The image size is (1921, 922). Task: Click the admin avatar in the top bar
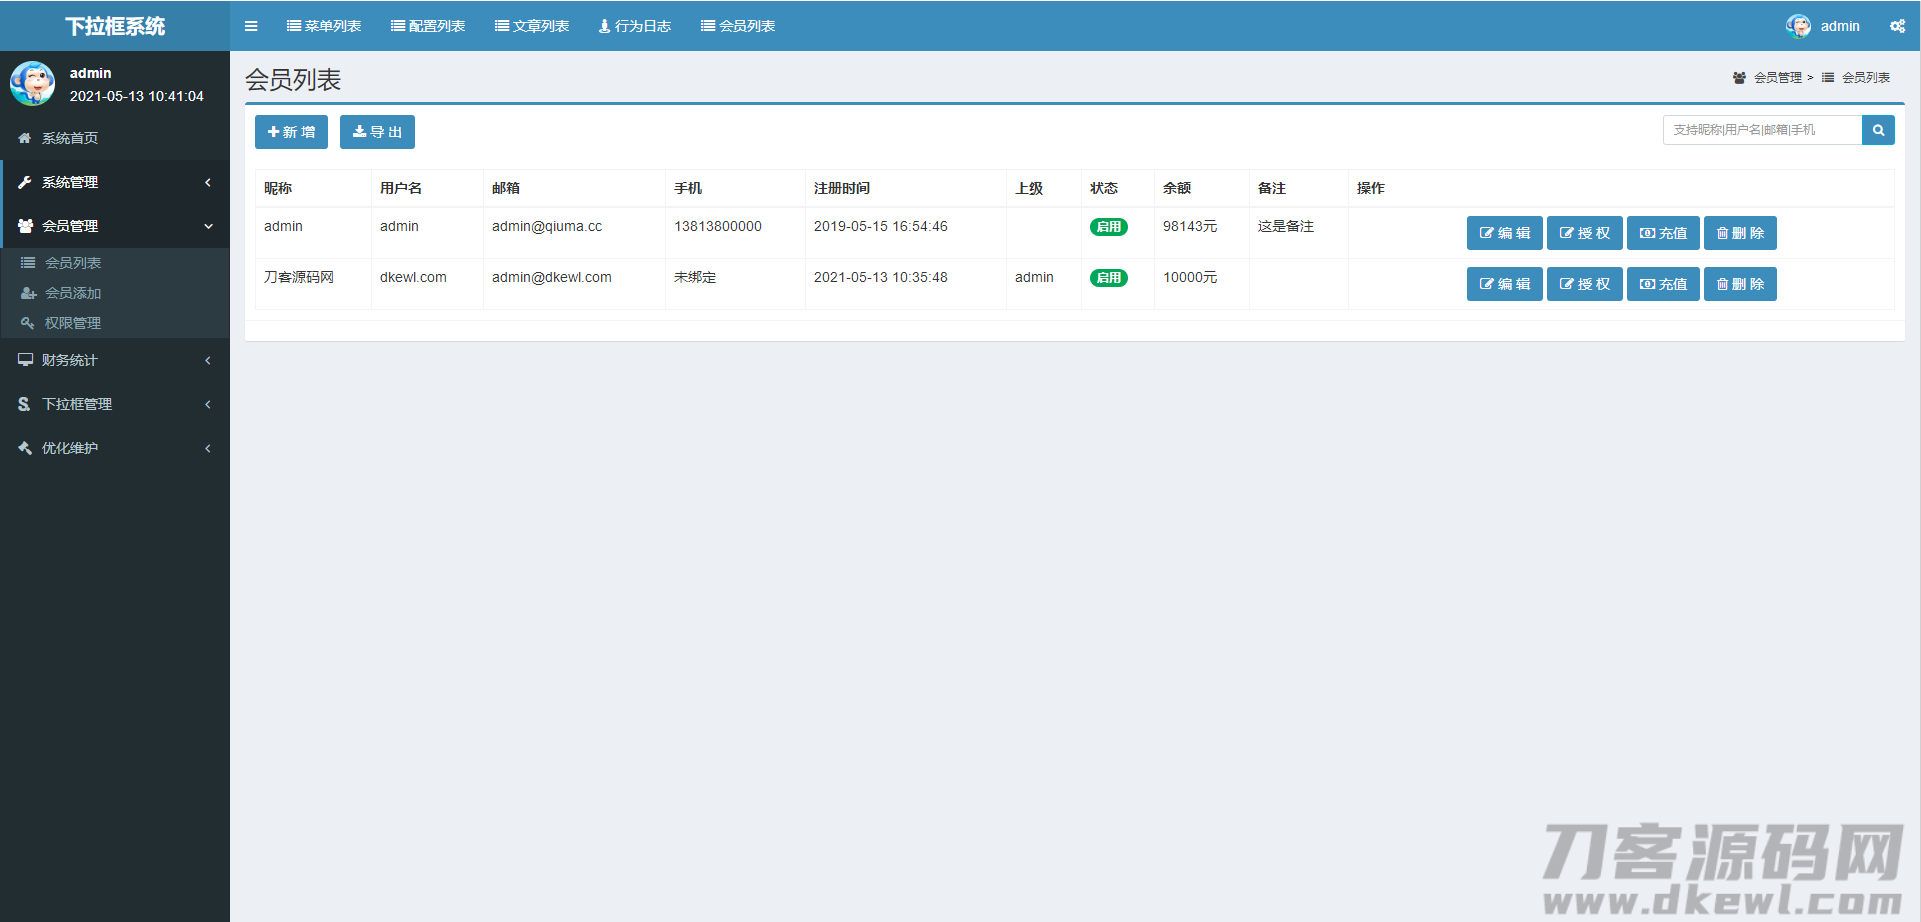(x=1798, y=26)
